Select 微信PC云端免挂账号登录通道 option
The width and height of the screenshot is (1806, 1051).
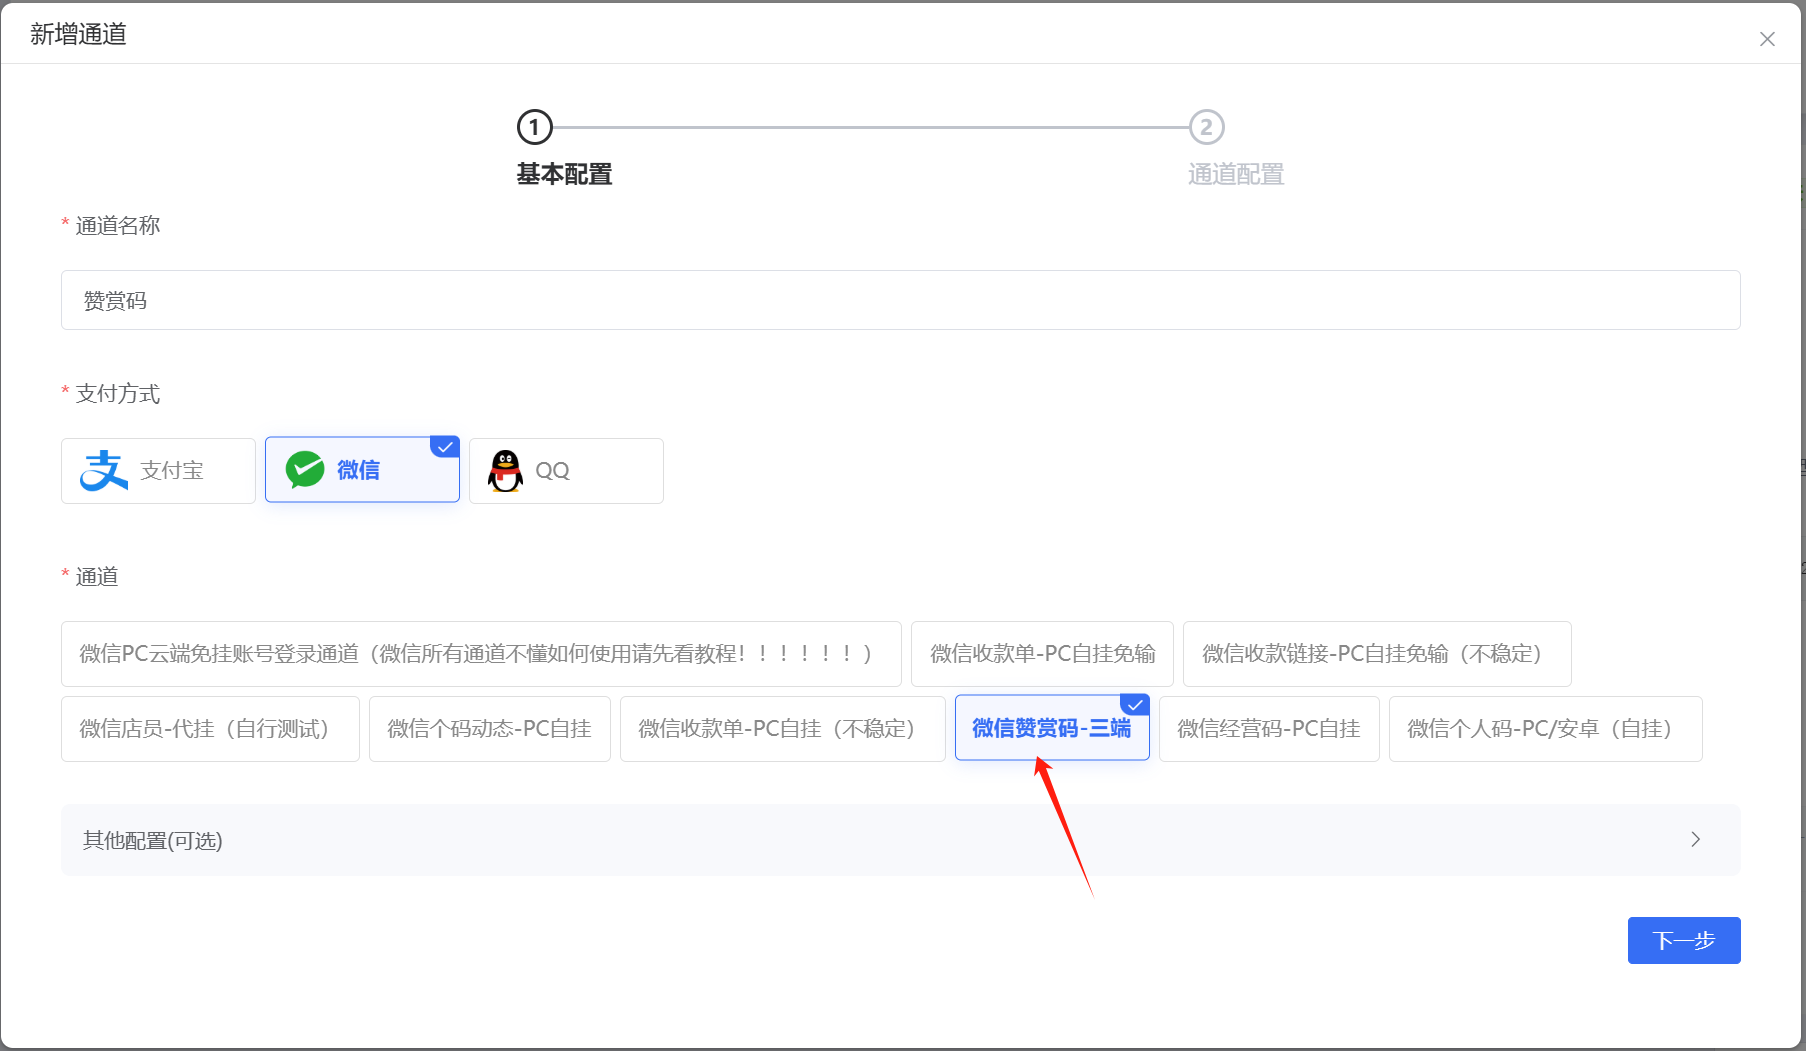[x=480, y=654]
